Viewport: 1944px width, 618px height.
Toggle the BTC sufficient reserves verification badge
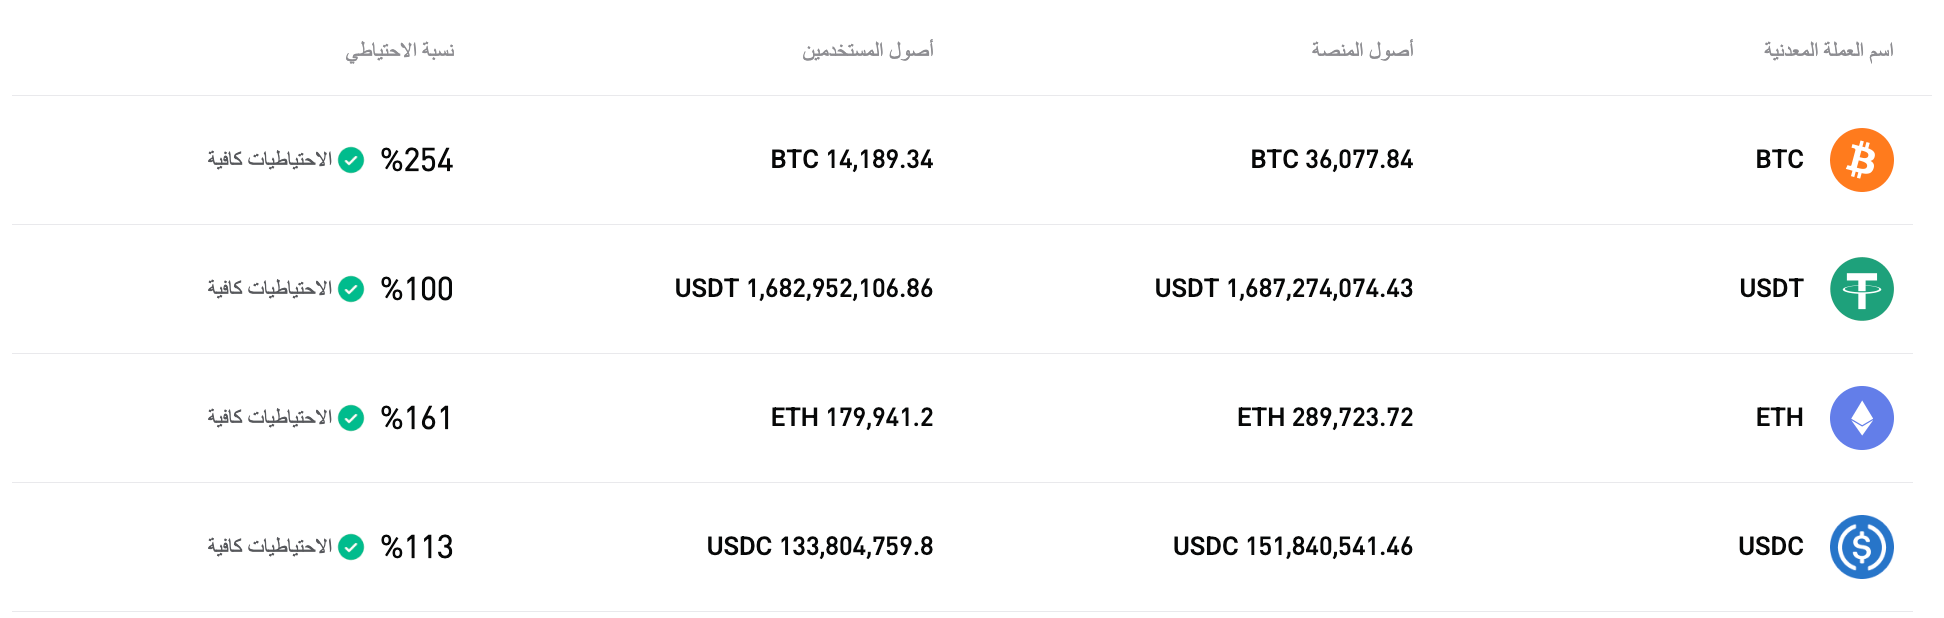point(350,158)
